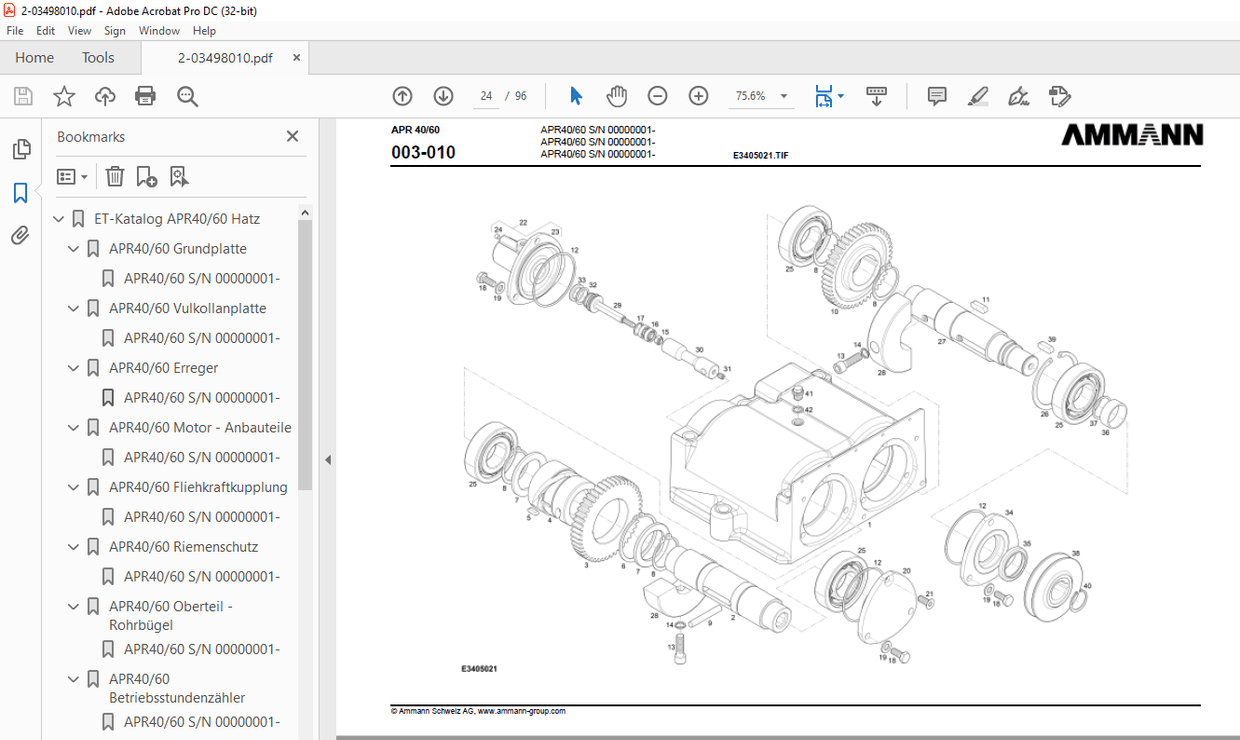Collapse the APR40/60 Erreger bookmark

(x=72, y=367)
